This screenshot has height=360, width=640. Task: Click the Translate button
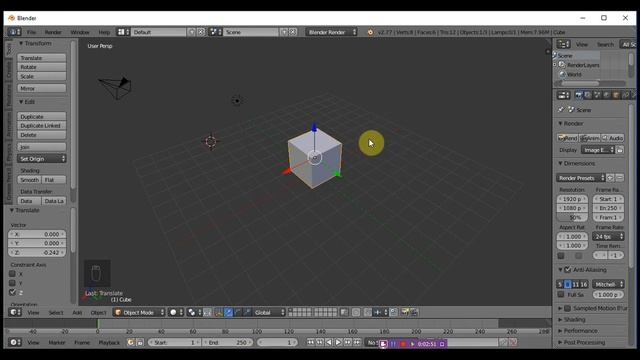[x=42, y=58]
